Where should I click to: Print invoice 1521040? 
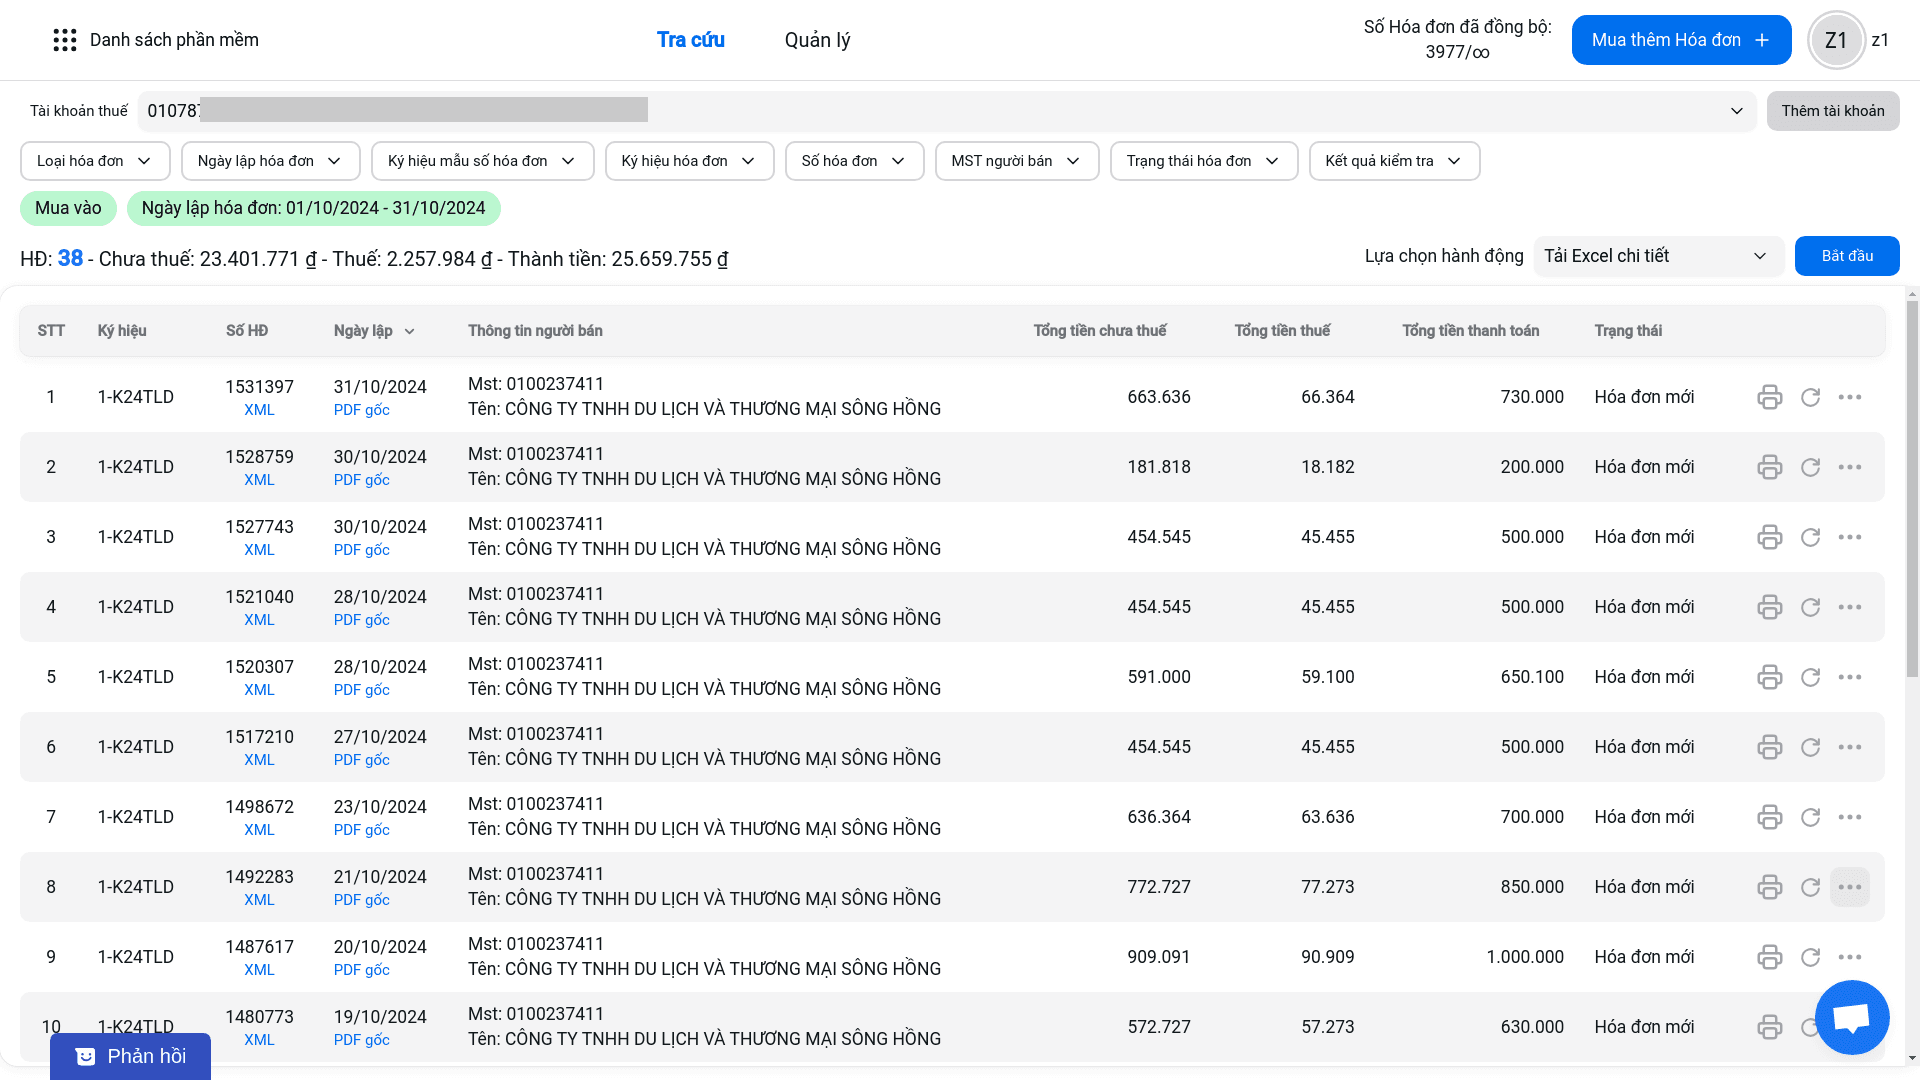1769,607
